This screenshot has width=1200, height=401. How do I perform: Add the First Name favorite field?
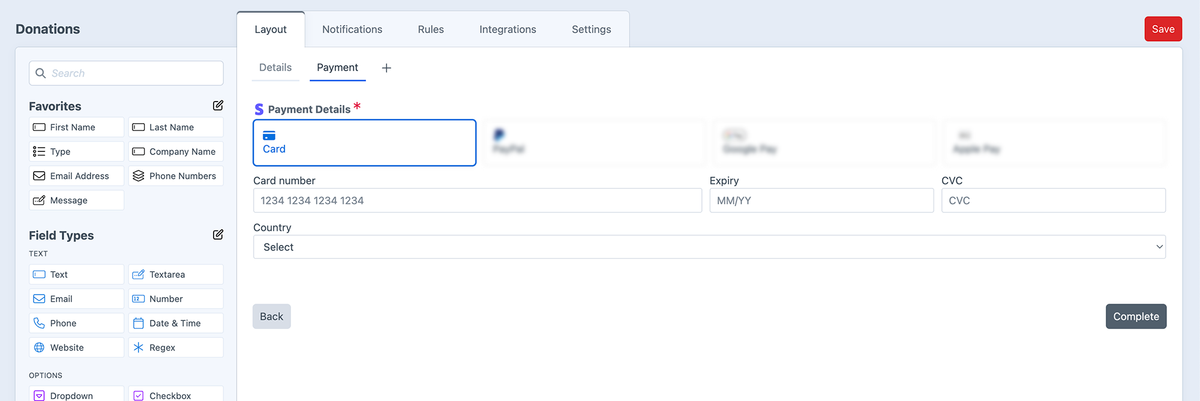(x=77, y=127)
